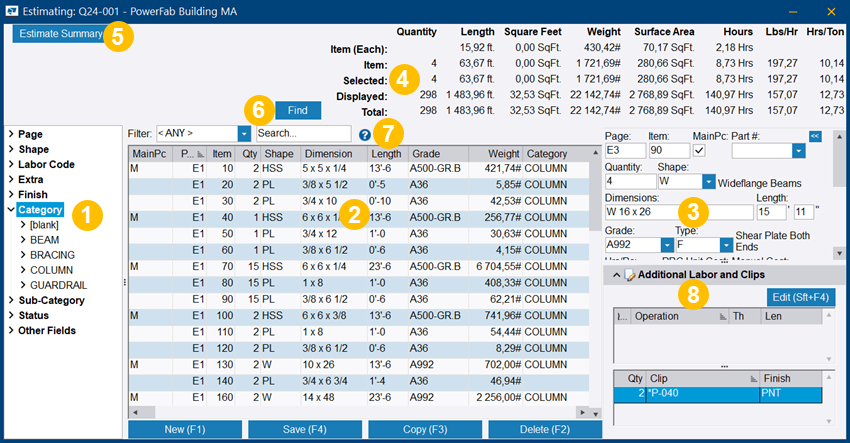Click the Length feet field
850x443 pixels.
(x=771, y=212)
